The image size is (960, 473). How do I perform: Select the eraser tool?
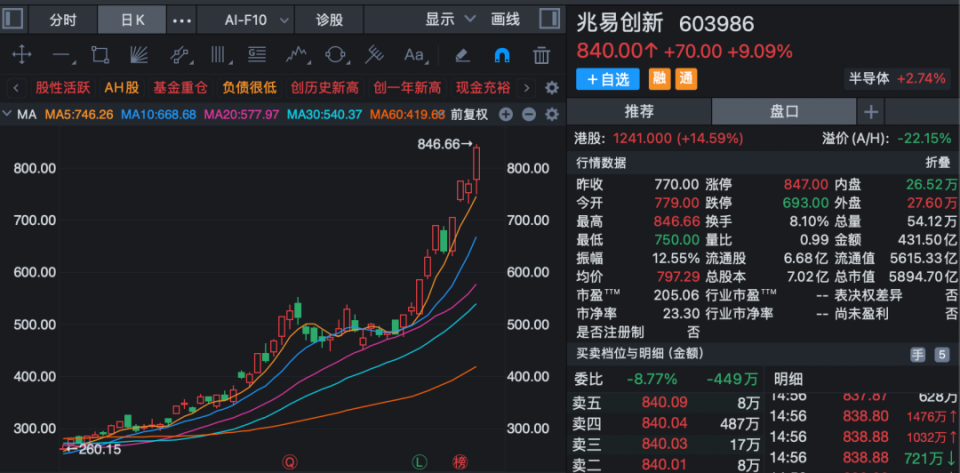pyautogui.click(x=462, y=55)
